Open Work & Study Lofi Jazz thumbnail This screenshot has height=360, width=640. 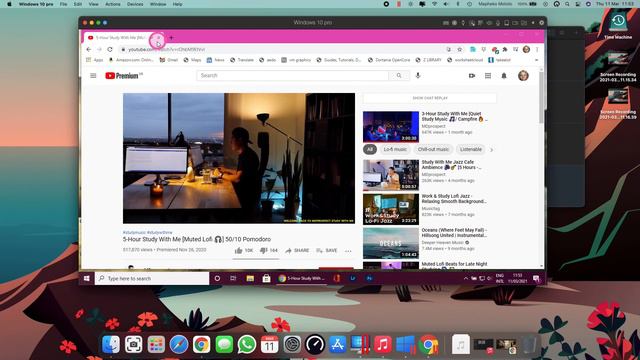coord(391,209)
